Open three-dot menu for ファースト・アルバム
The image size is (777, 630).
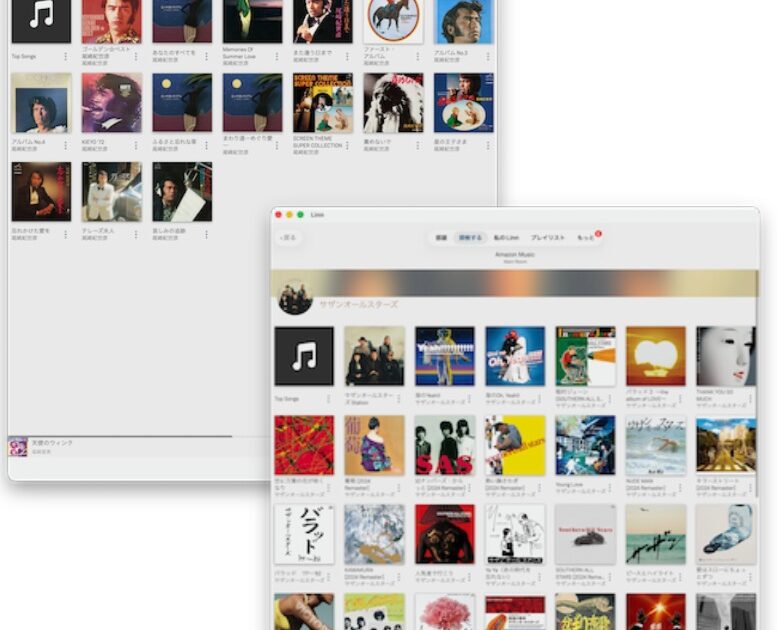(x=417, y=57)
